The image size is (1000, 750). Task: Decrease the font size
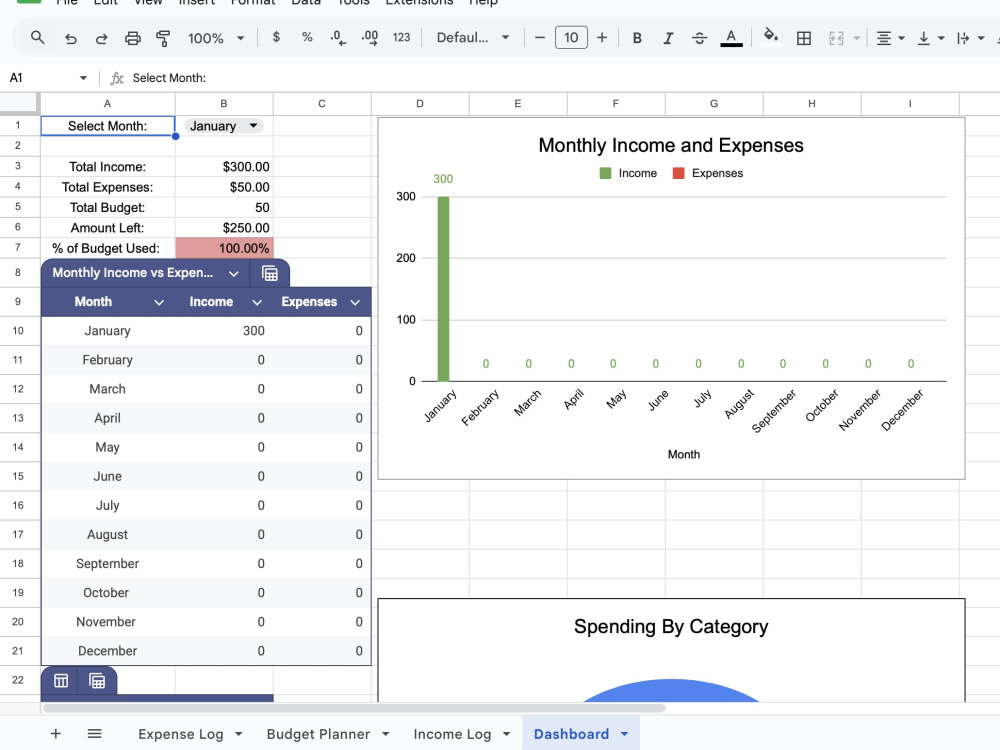(x=540, y=38)
